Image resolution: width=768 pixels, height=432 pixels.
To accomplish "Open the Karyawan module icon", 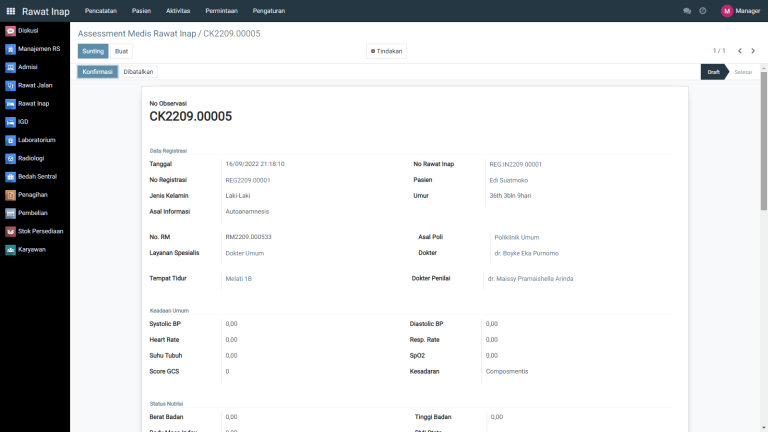I will tap(10, 250).
